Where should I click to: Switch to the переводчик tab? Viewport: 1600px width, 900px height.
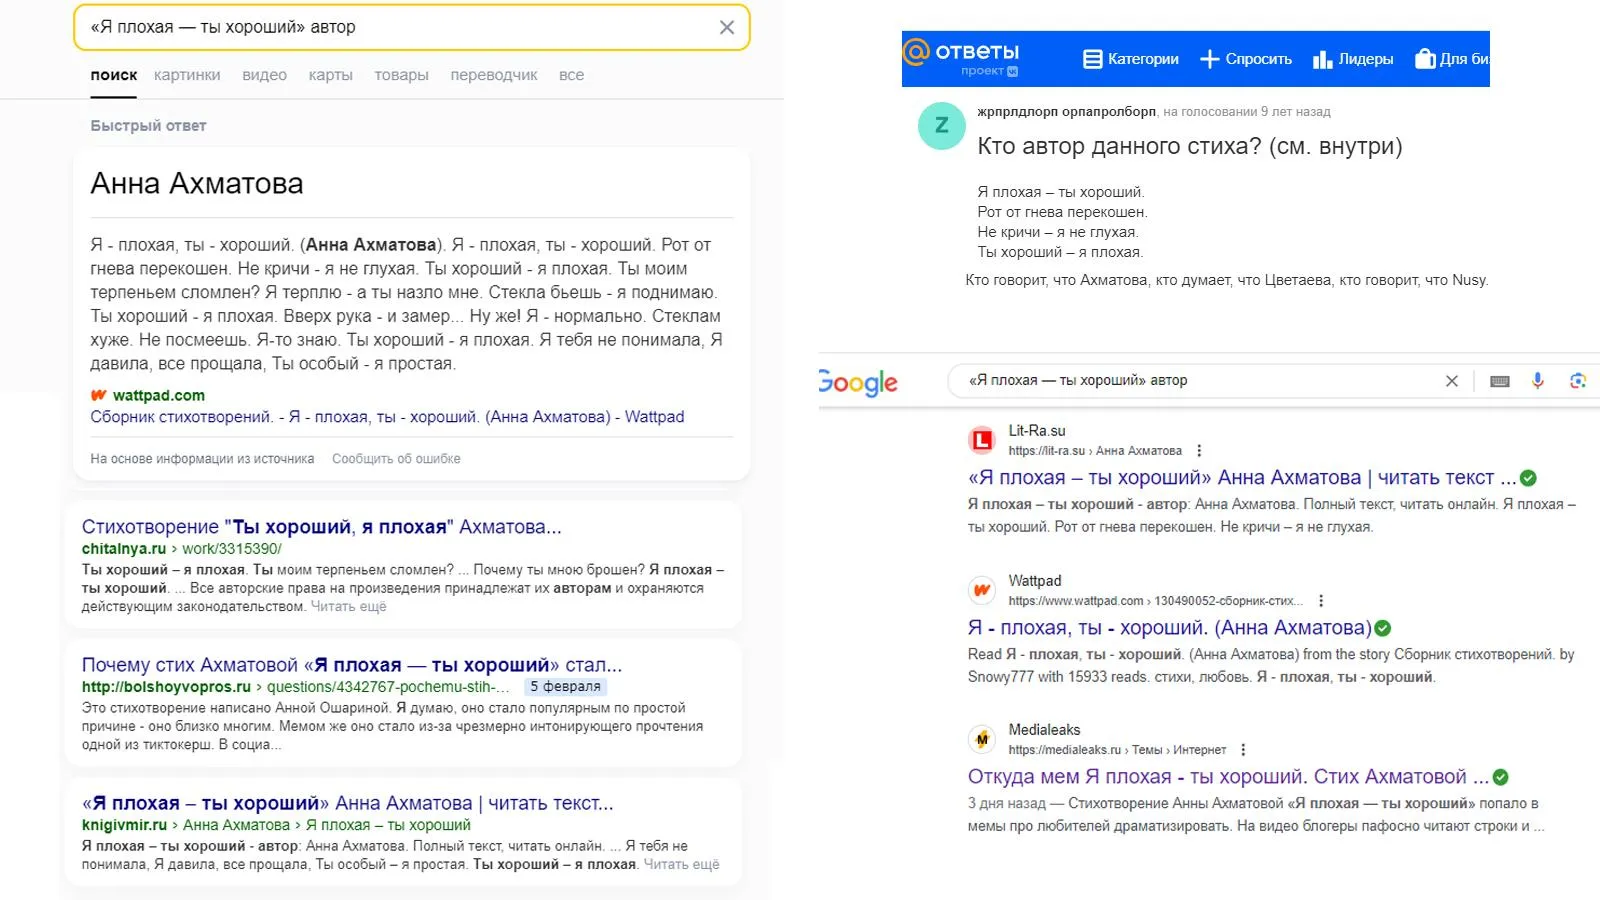point(494,75)
